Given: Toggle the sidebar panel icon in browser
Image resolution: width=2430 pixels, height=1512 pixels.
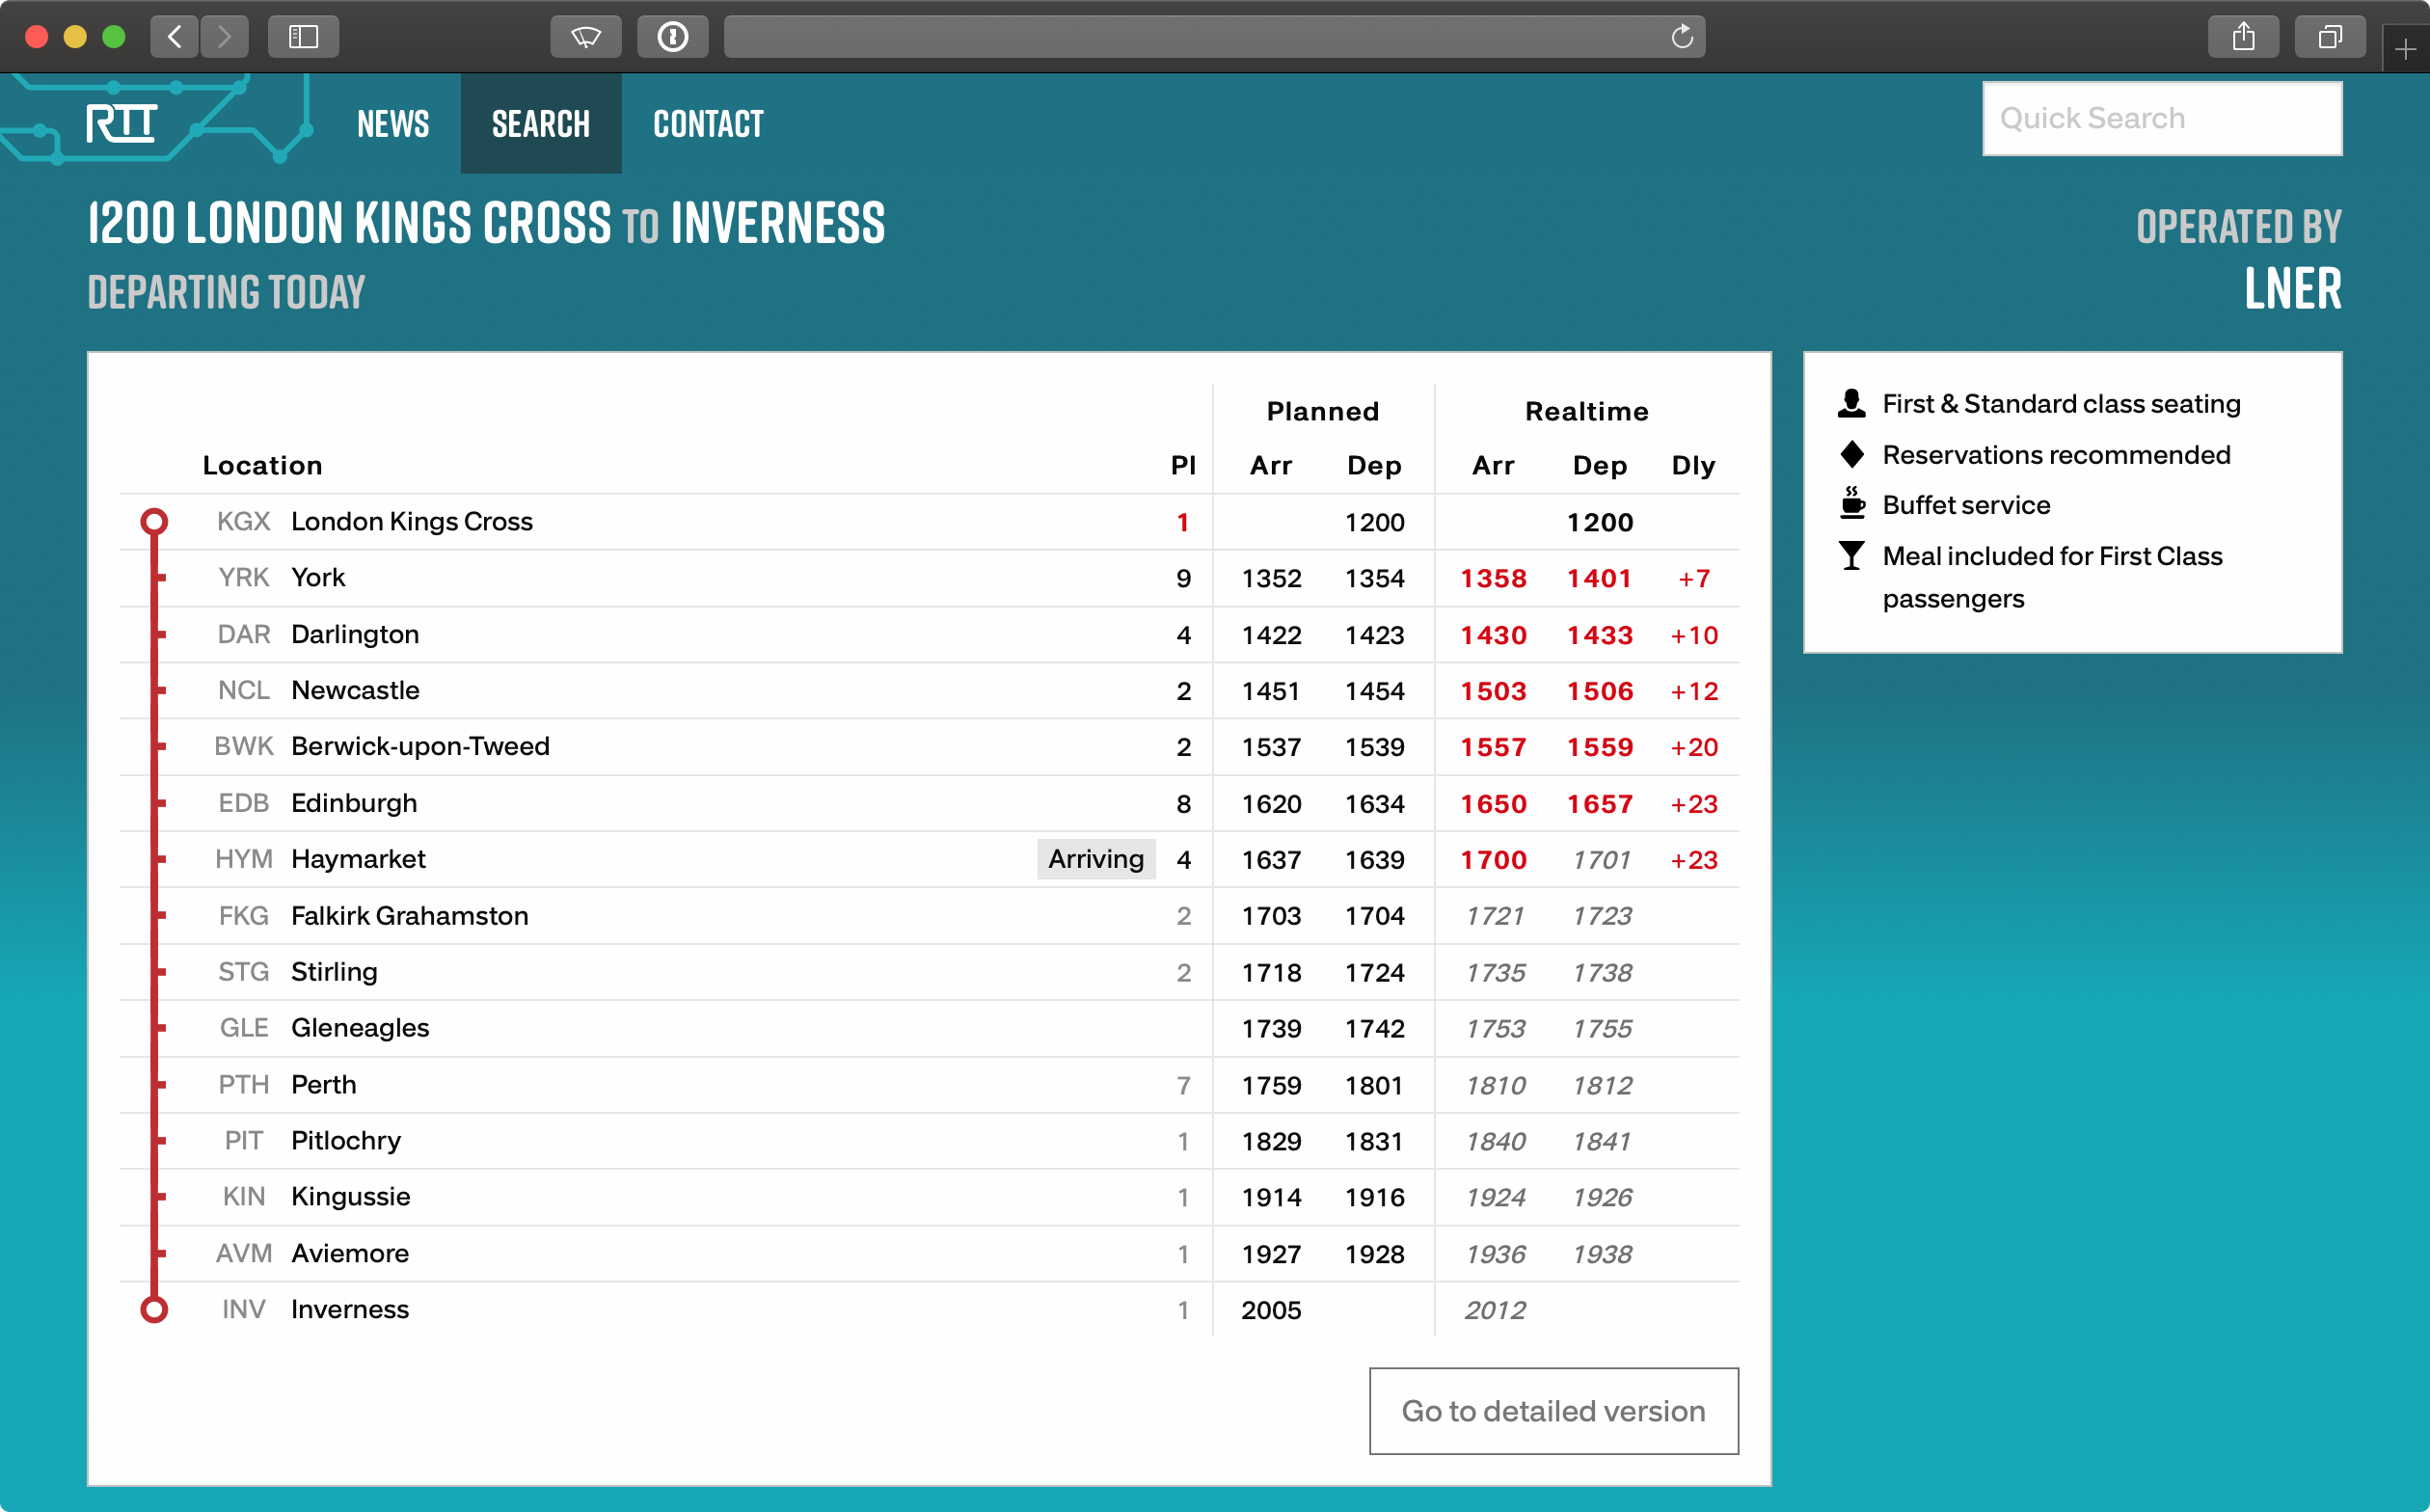Looking at the screenshot, I should pos(302,33).
